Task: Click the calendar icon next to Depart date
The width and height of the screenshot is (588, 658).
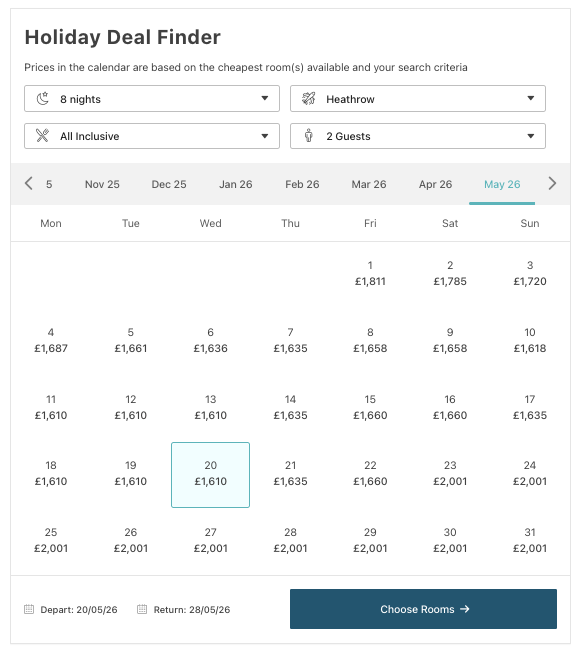Action: [x=29, y=609]
